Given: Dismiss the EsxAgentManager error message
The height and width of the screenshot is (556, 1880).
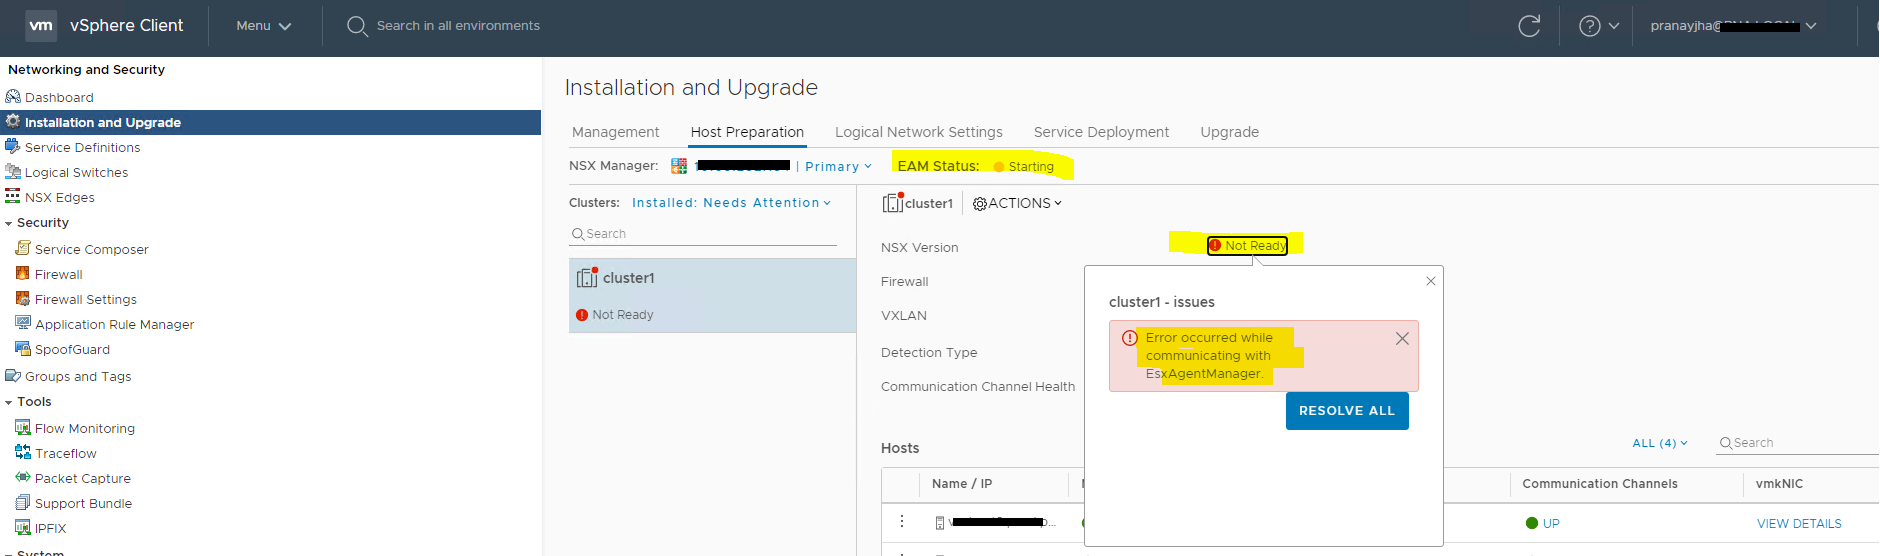Looking at the screenshot, I should pos(1402,339).
